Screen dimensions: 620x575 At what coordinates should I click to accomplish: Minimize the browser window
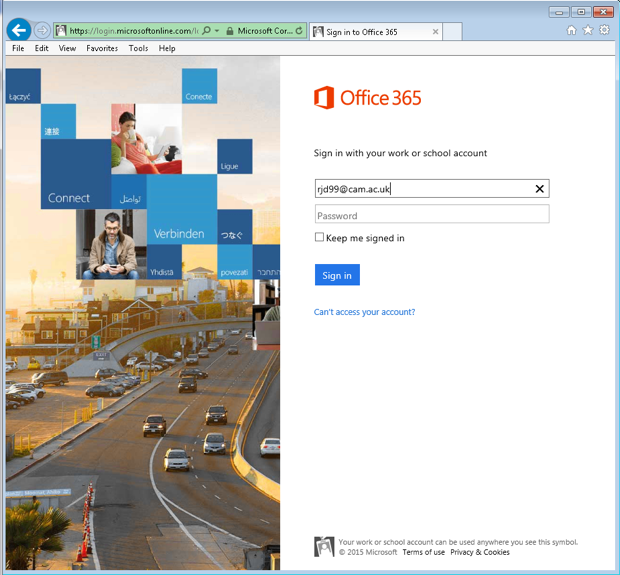559,12
